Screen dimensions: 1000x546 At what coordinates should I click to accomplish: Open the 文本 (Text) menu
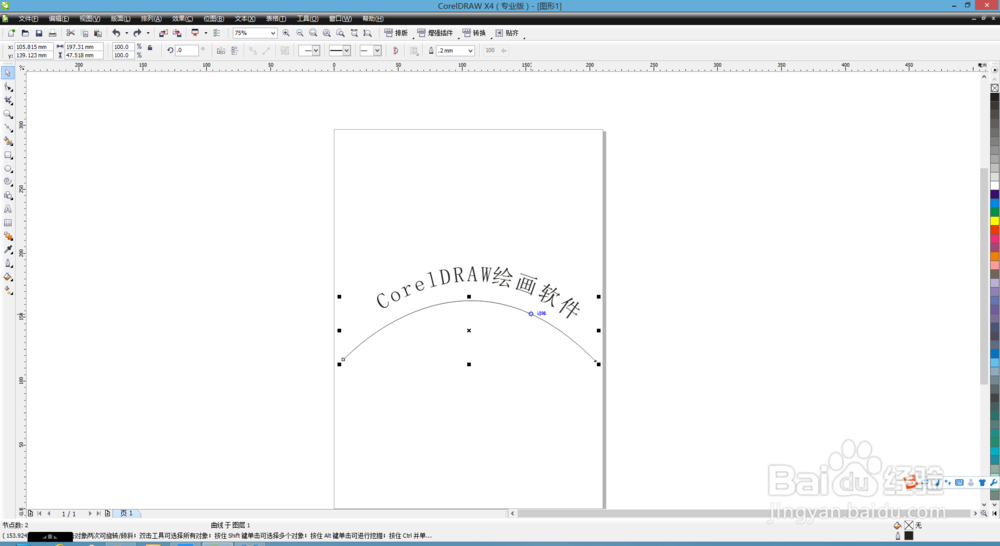click(245, 18)
